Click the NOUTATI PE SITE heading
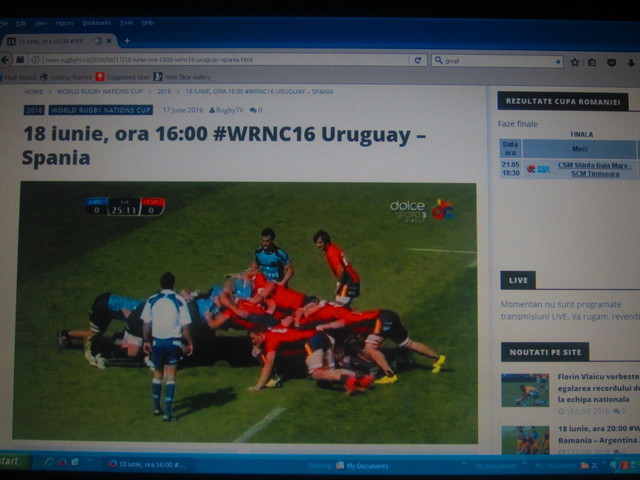 [x=545, y=352]
